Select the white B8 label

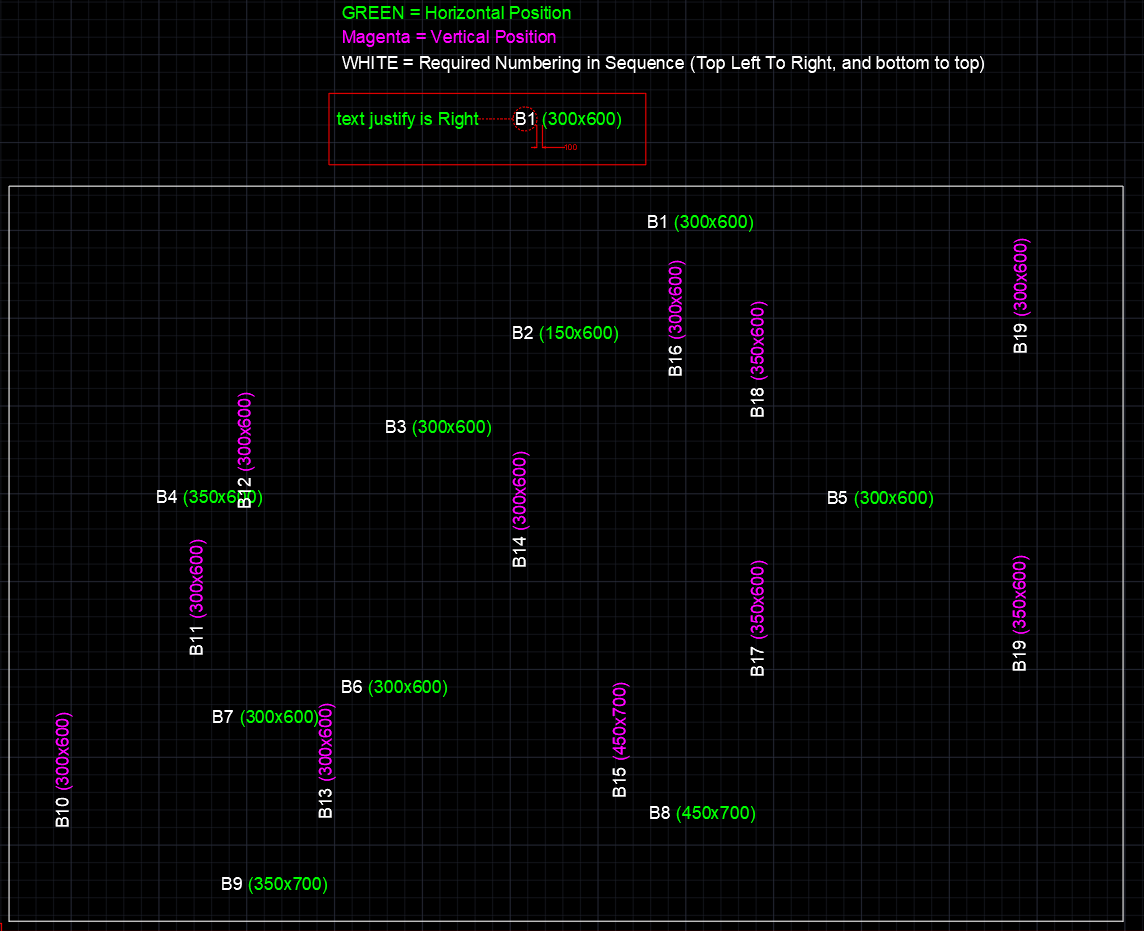pos(660,813)
